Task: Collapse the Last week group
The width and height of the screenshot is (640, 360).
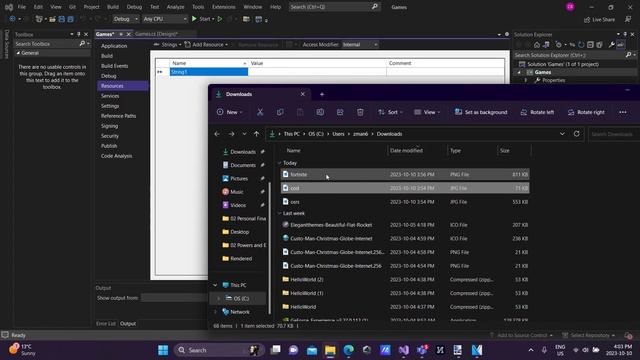Action: tap(280, 213)
